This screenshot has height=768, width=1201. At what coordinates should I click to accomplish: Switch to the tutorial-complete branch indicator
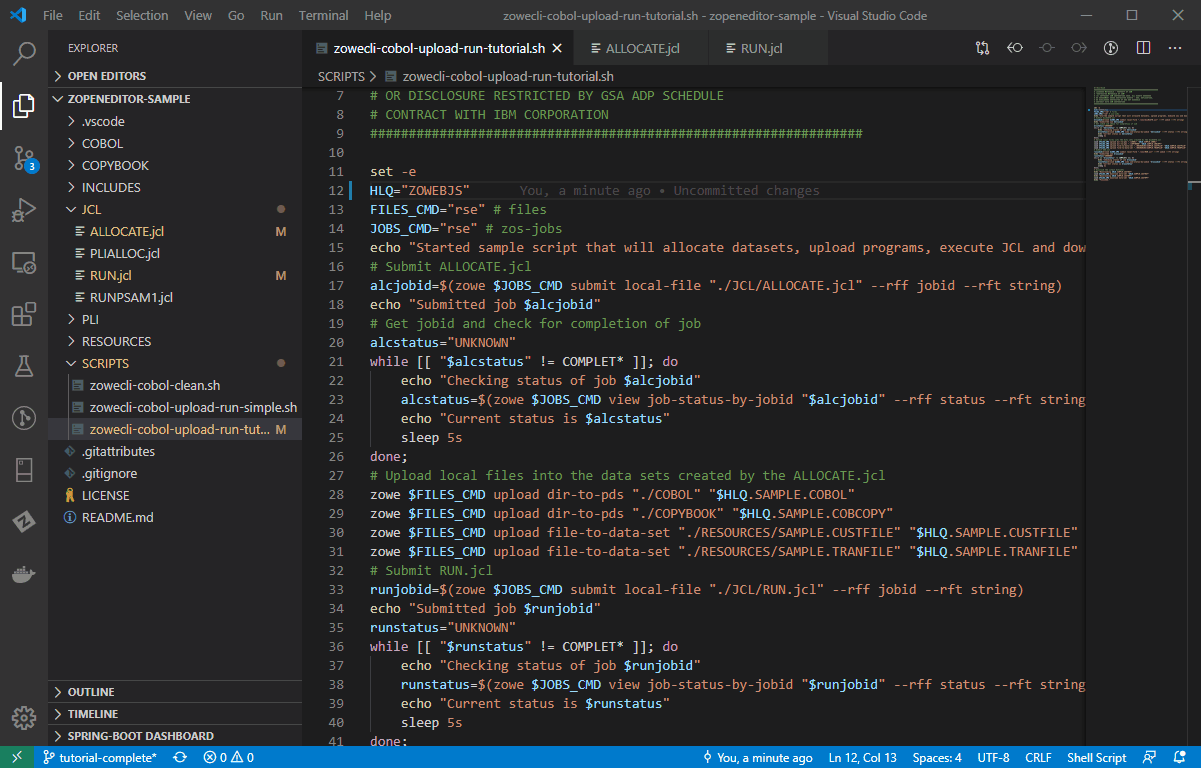[x=100, y=757]
